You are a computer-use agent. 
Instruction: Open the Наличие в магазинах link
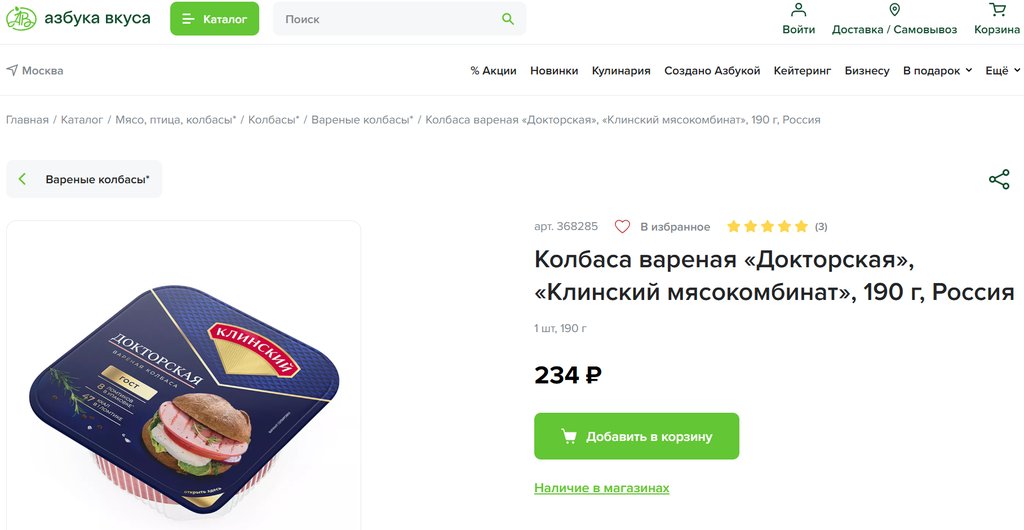601,488
